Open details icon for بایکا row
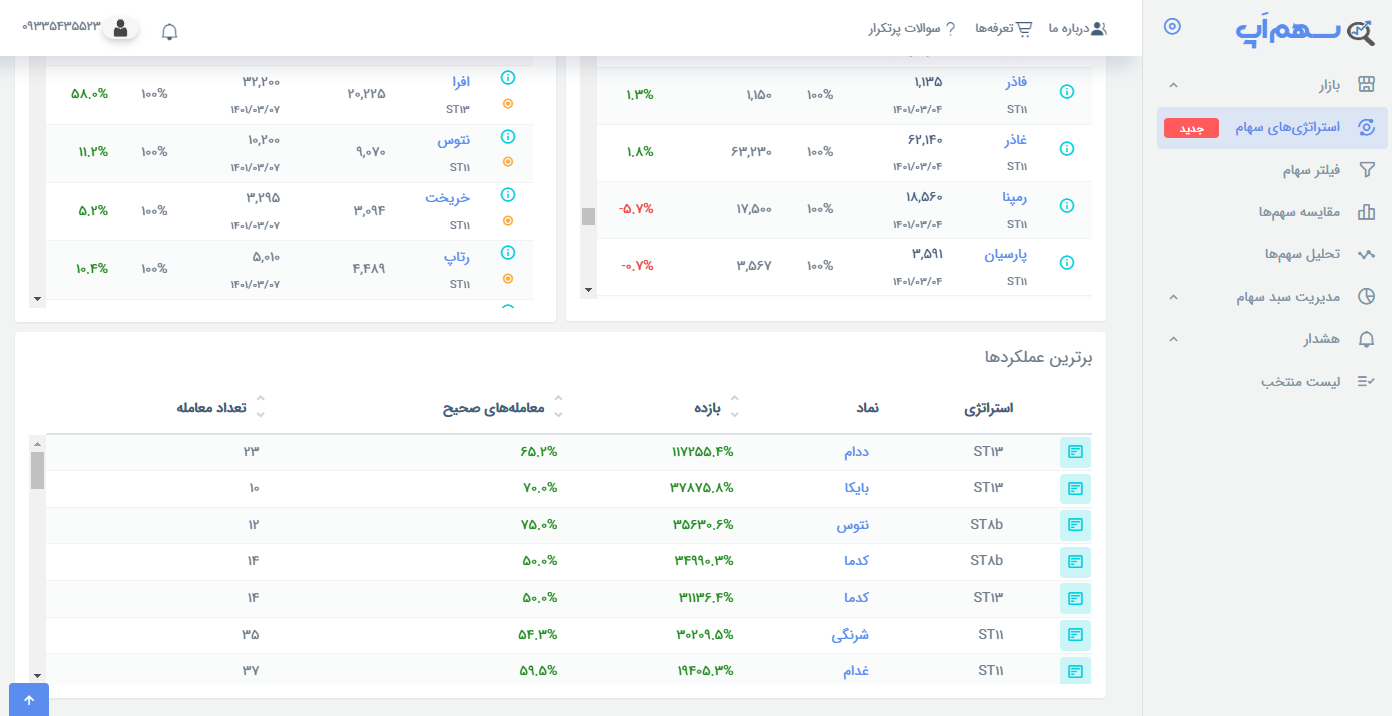Viewport: 1392px width, 716px height. [x=1075, y=489]
